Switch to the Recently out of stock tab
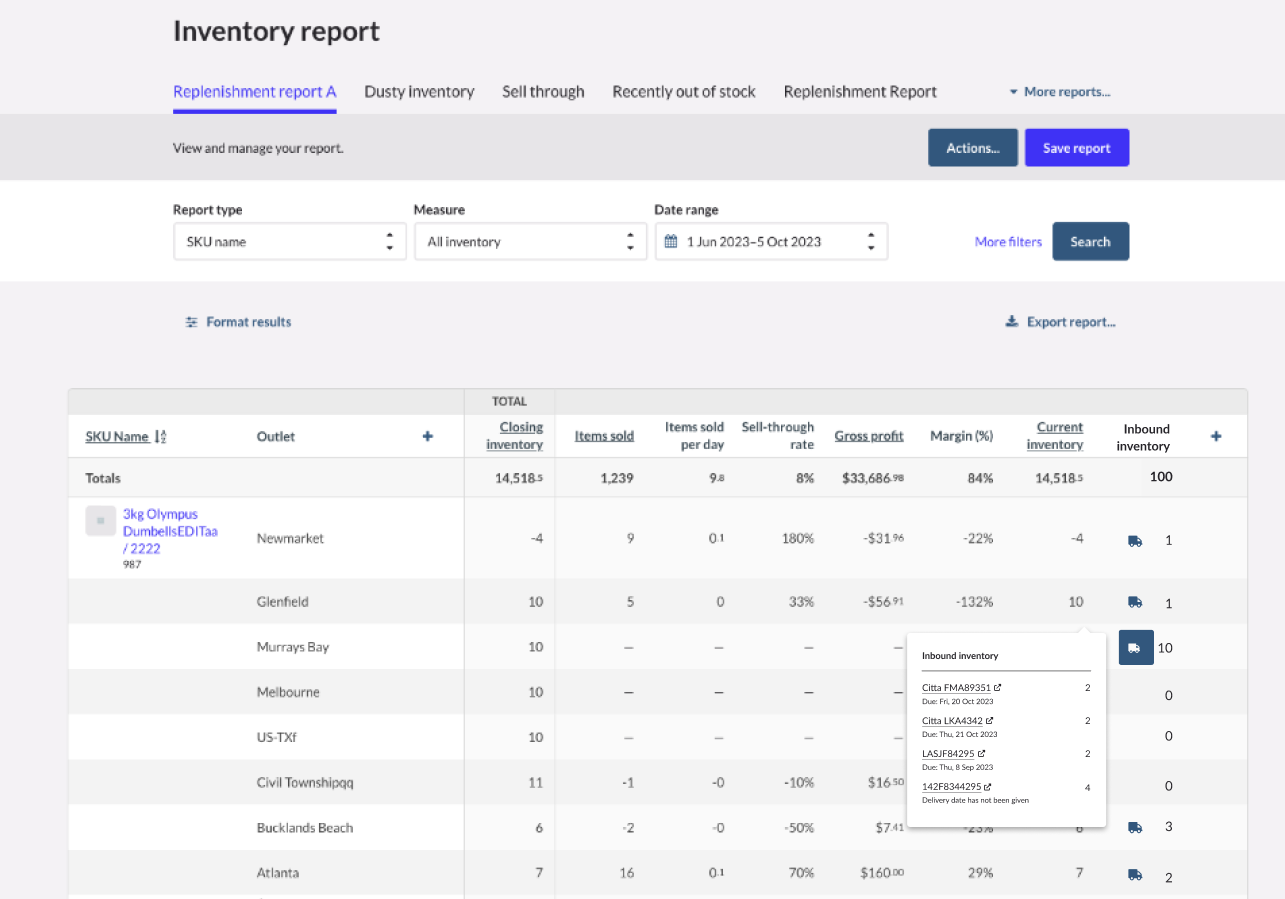Image resolution: width=1285 pixels, height=899 pixels. click(684, 91)
